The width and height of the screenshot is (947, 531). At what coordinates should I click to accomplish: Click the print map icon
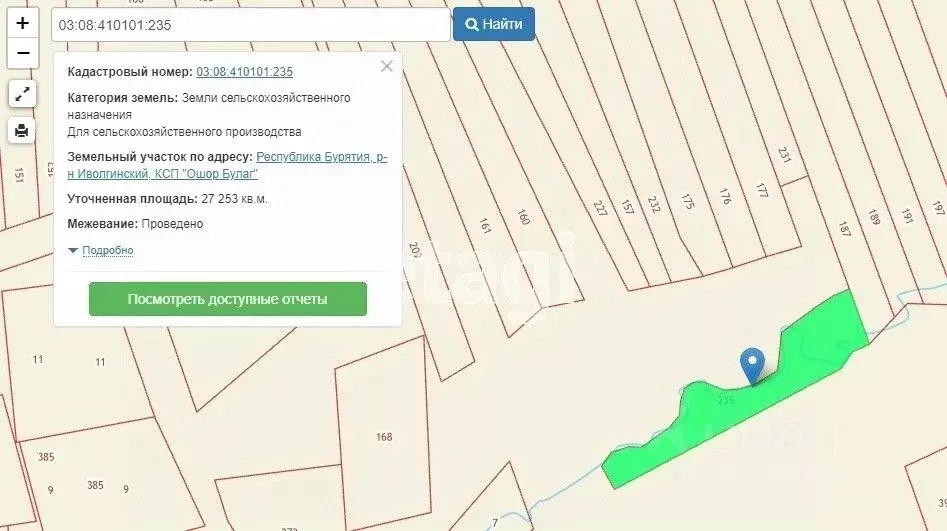tap(22, 130)
